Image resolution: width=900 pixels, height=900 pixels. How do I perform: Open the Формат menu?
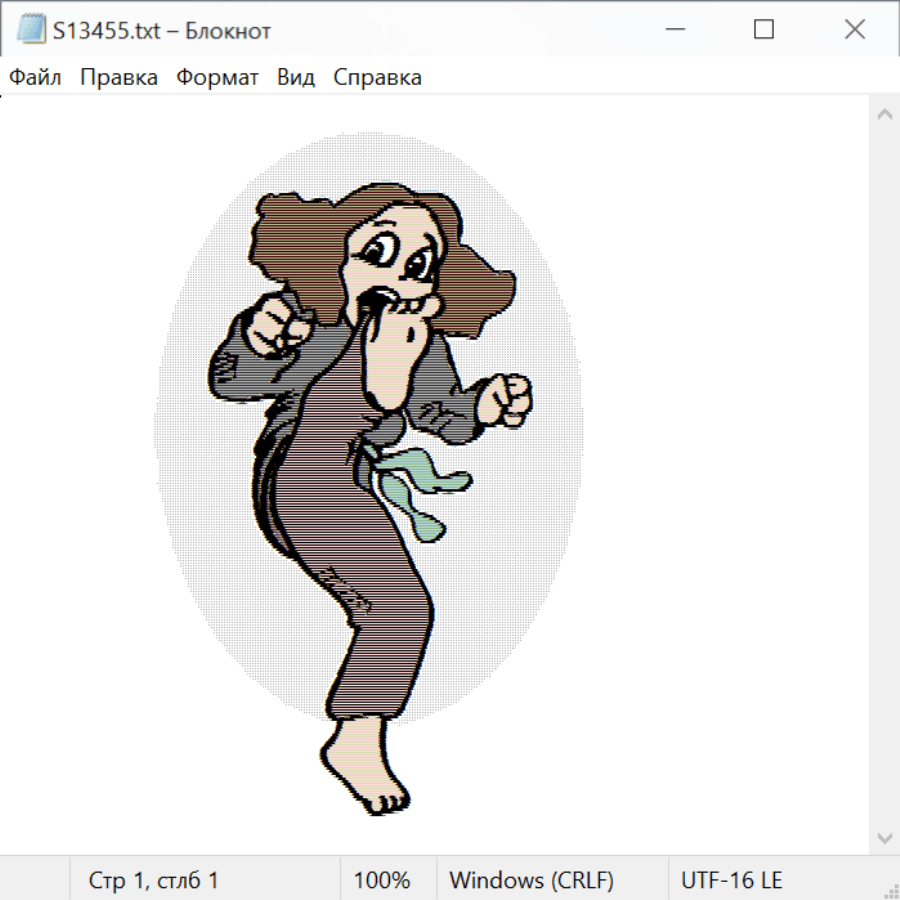pyautogui.click(x=217, y=77)
